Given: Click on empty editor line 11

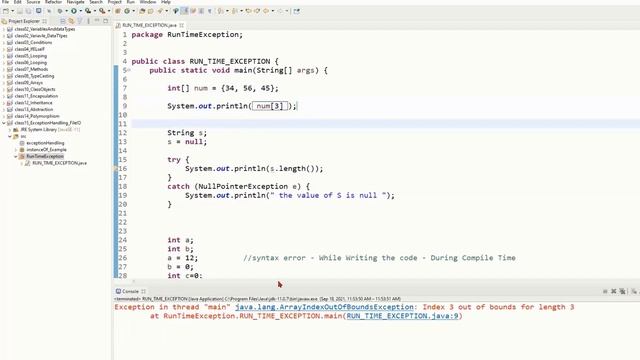Looking at the screenshot, I should click(385, 124).
